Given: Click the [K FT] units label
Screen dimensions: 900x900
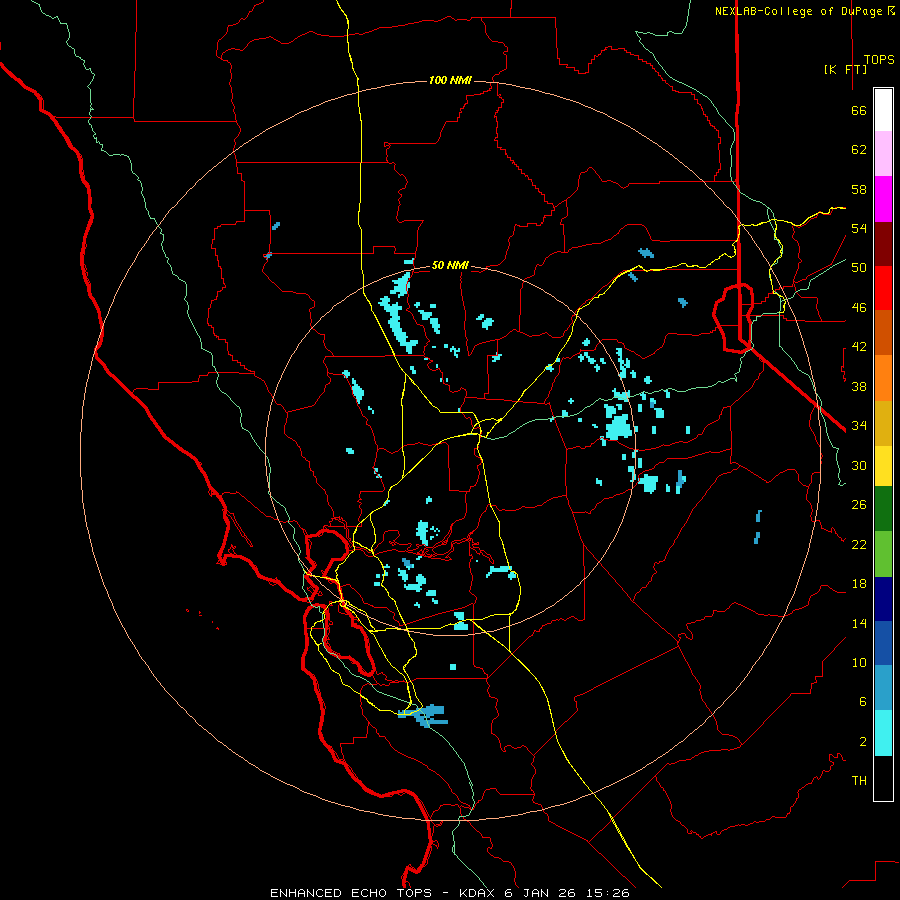Looking at the screenshot, I should point(845,69).
